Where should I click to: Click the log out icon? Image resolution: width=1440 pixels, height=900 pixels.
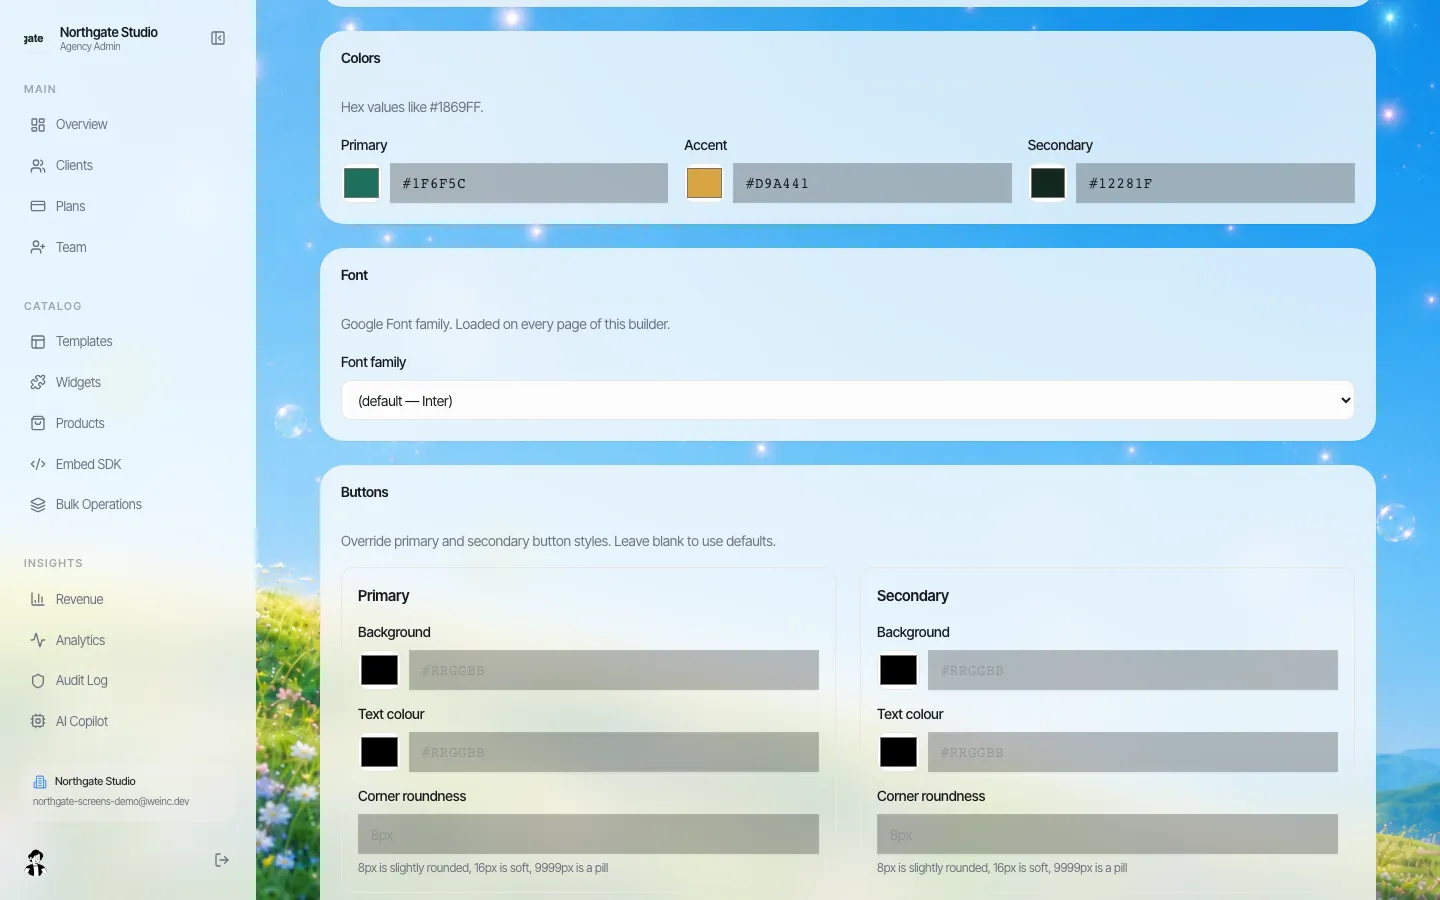(222, 860)
